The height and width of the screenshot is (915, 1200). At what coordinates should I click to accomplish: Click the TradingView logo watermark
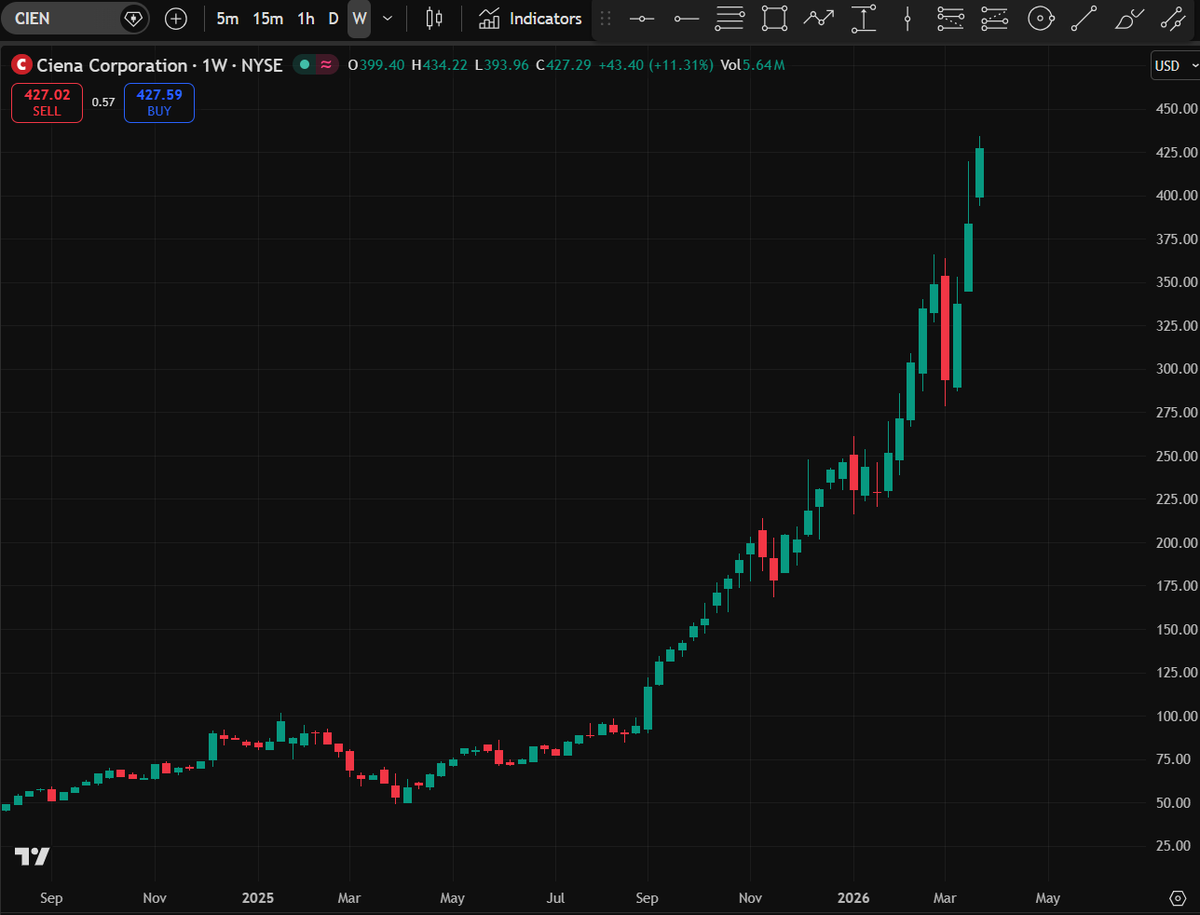(32, 856)
